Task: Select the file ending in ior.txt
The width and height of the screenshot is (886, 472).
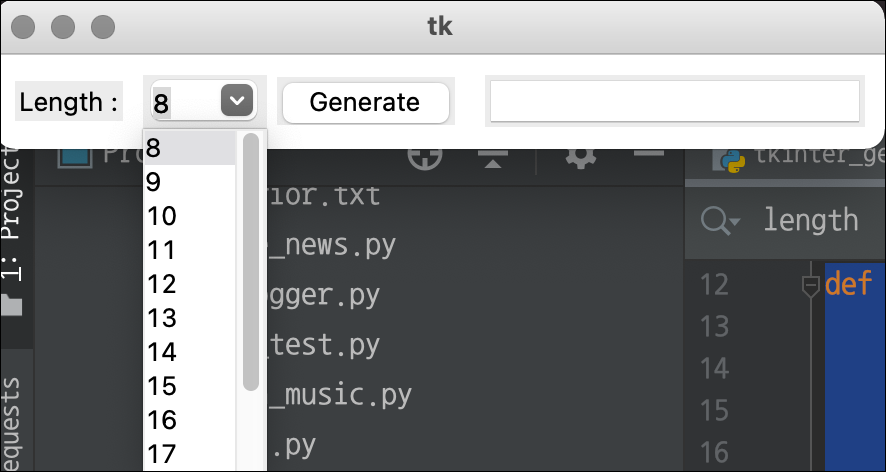Action: click(324, 196)
